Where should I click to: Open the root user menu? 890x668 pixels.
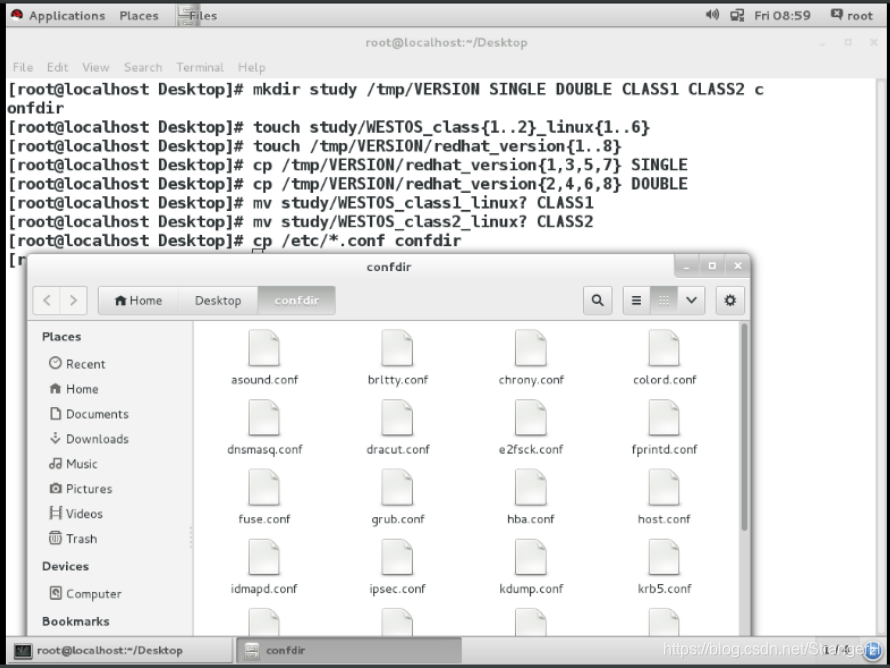tap(852, 15)
